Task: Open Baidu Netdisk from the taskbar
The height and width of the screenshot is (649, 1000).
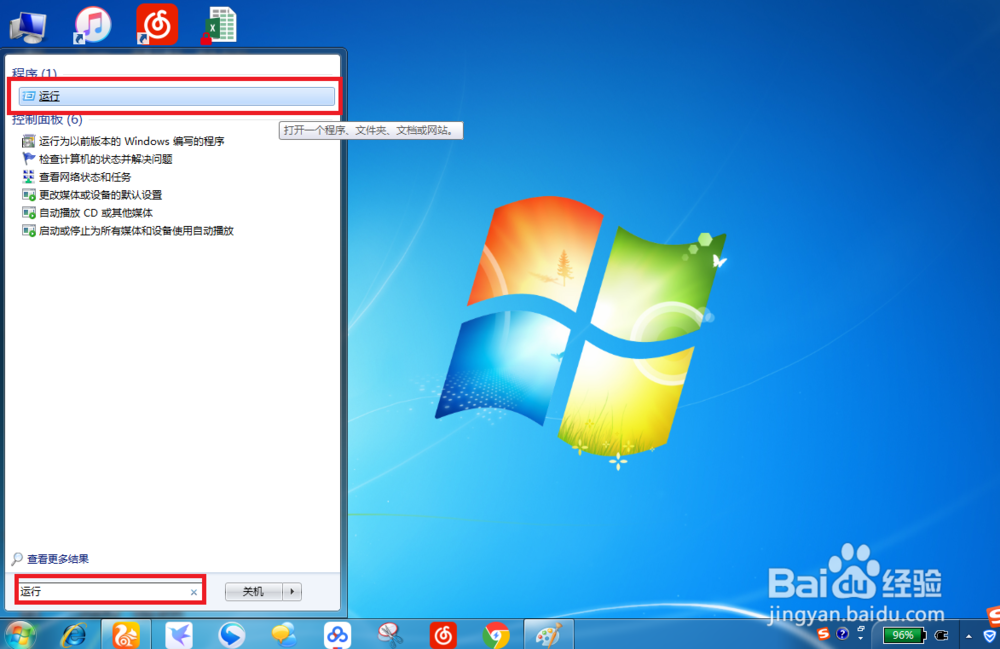Action: (x=337, y=635)
